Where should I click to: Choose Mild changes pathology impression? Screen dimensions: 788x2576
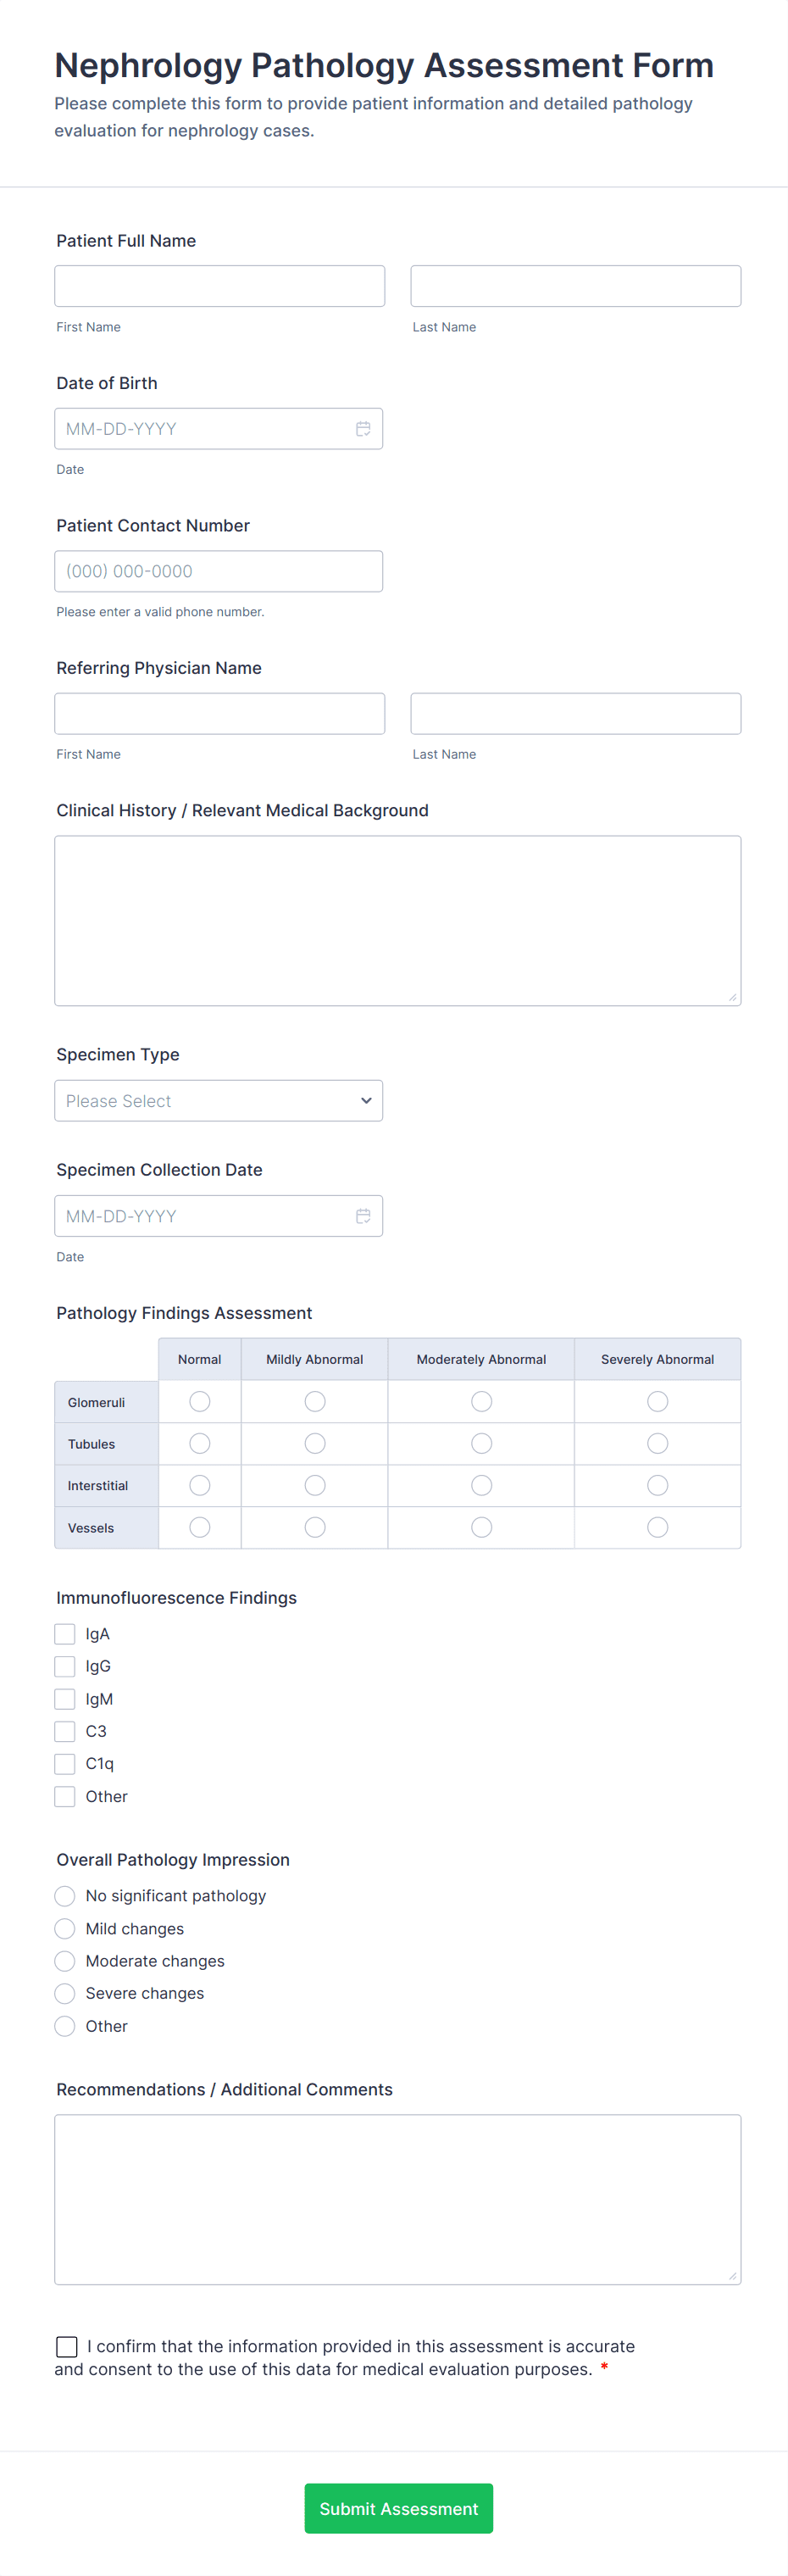click(65, 1928)
